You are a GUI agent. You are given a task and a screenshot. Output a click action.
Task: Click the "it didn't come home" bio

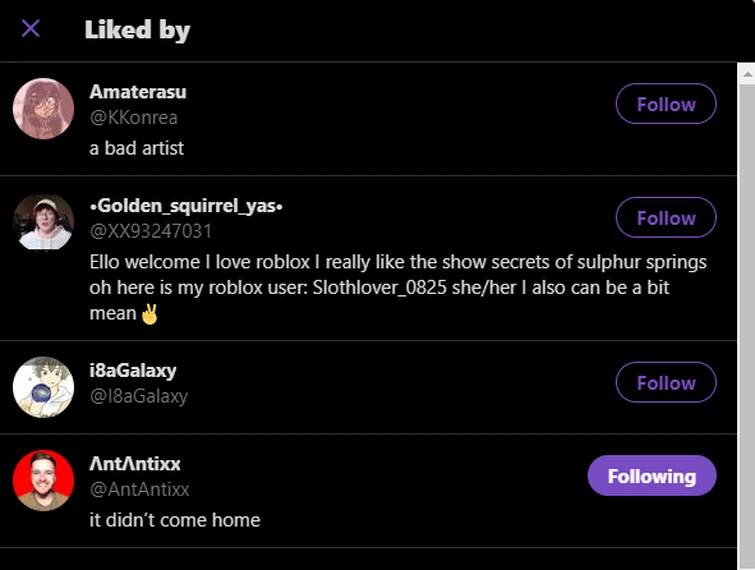pyautogui.click(x=175, y=520)
